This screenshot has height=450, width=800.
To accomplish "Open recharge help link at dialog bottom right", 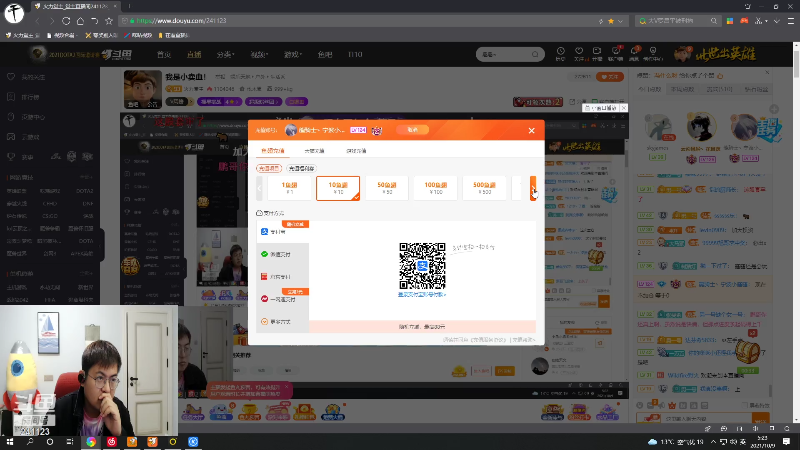I will tap(523, 339).
